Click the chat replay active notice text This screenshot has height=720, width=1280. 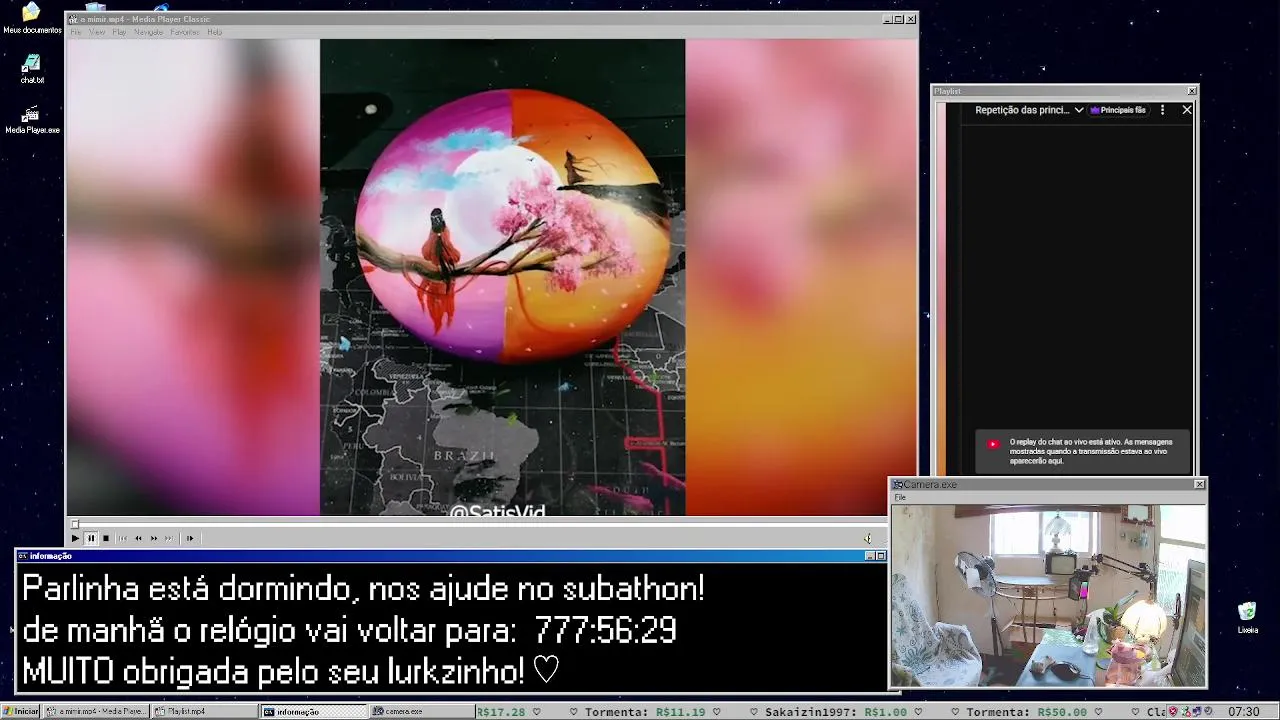pos(1090,451)
